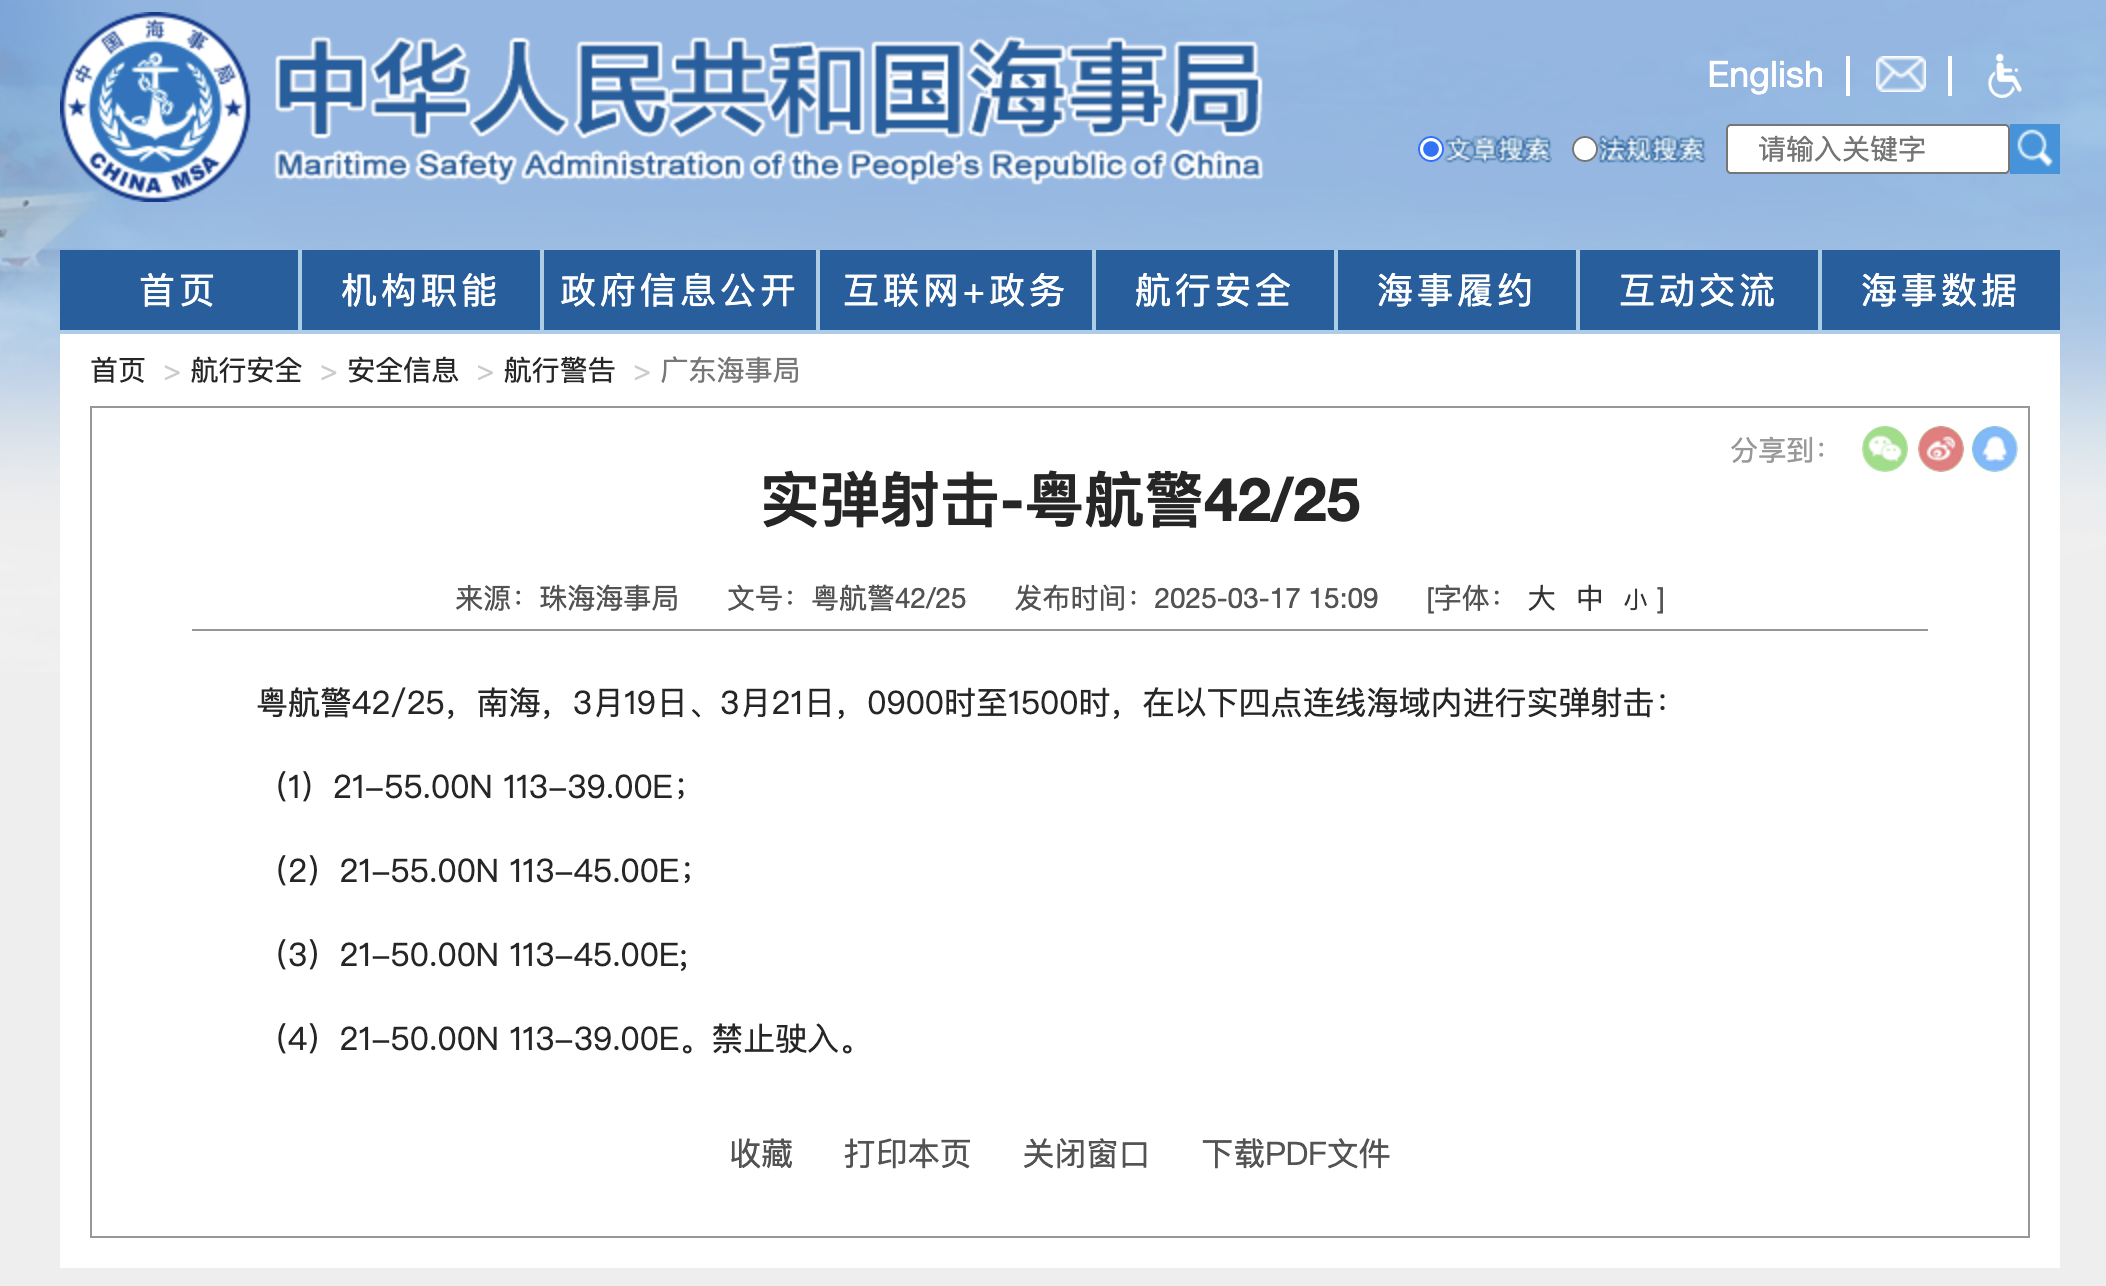Click the email envelope icon
This screenshot has height=1286, width=2106.
1900,75
